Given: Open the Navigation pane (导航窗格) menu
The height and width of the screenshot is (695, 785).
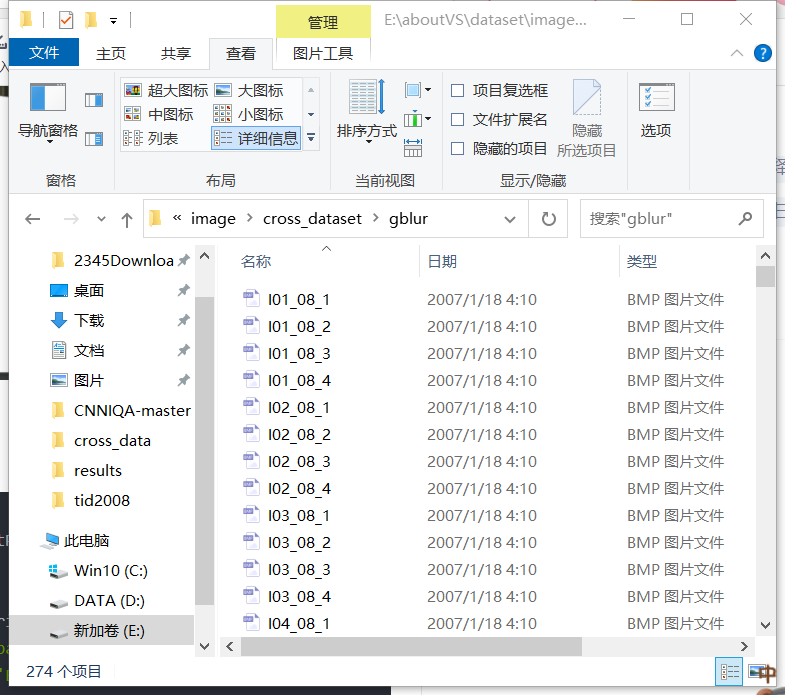Looking at the screenshot, I should point(48,113).
